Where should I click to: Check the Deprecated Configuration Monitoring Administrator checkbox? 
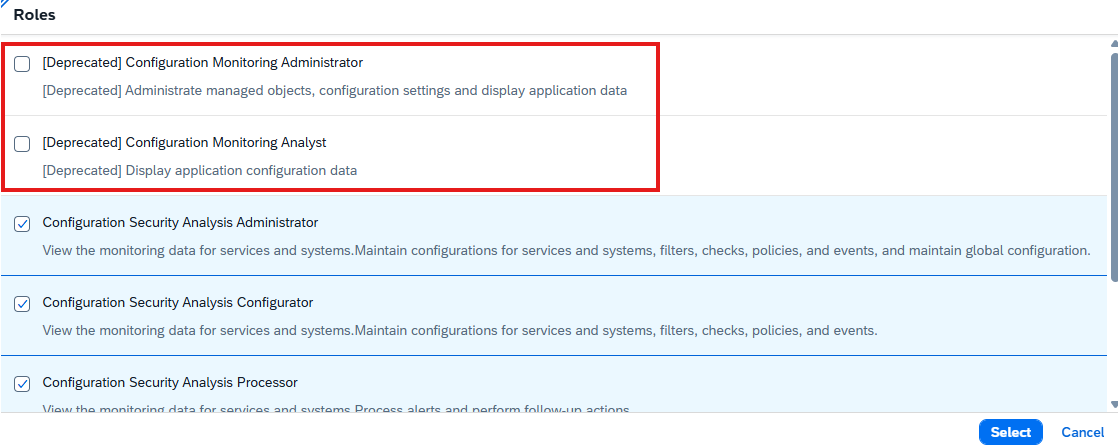point(22,64)
